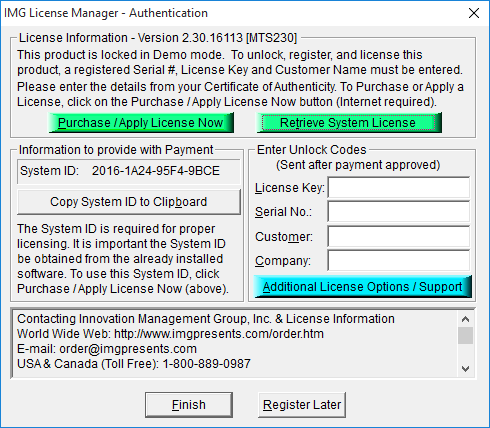Click the imgpresents.com order web address
This screenshot has width=490, height=428.
[x=219, y=334]
